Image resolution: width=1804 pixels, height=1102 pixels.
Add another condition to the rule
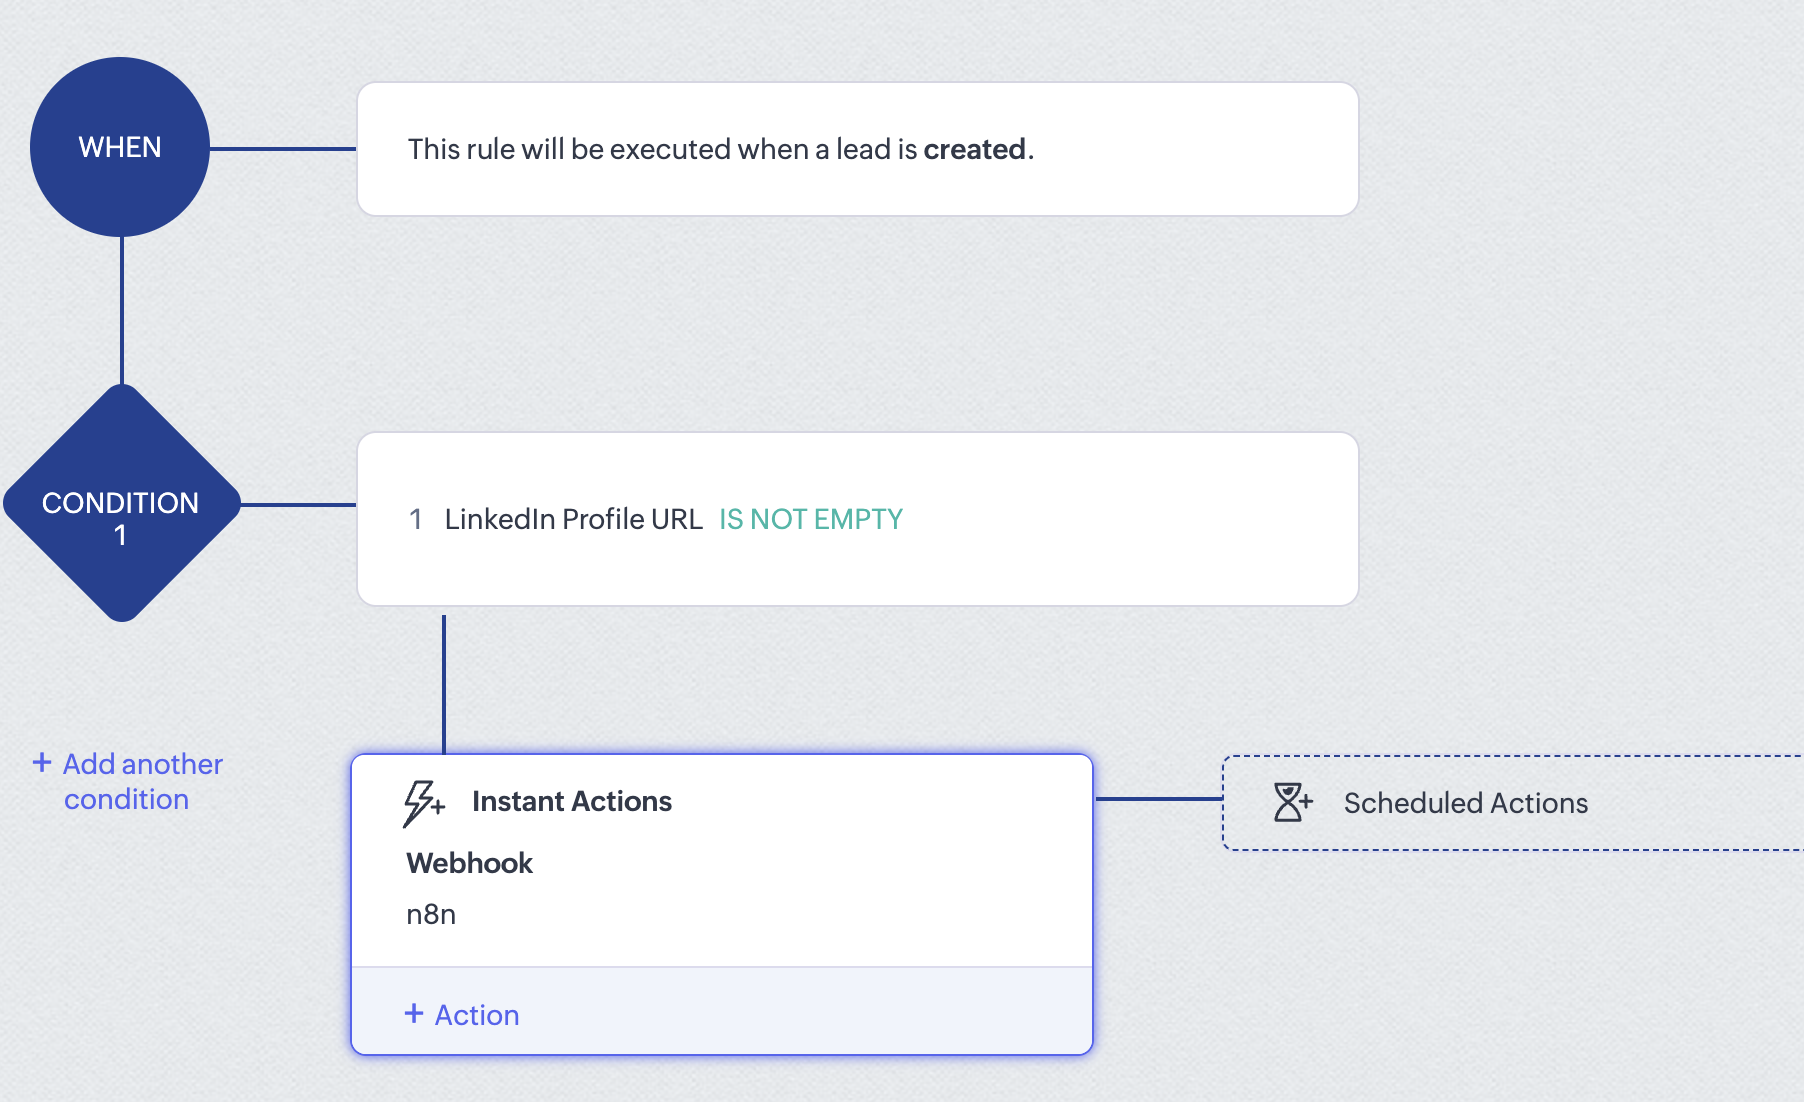coord(142,781)
